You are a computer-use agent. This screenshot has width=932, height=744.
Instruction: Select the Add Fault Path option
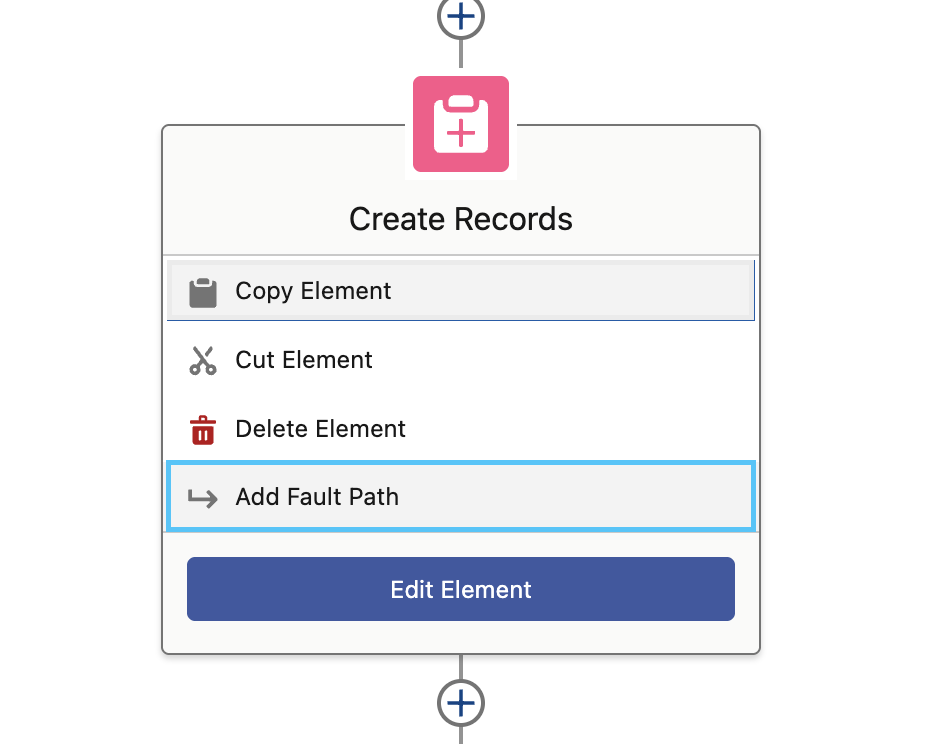pyautogui.click(x=317, y=497)
